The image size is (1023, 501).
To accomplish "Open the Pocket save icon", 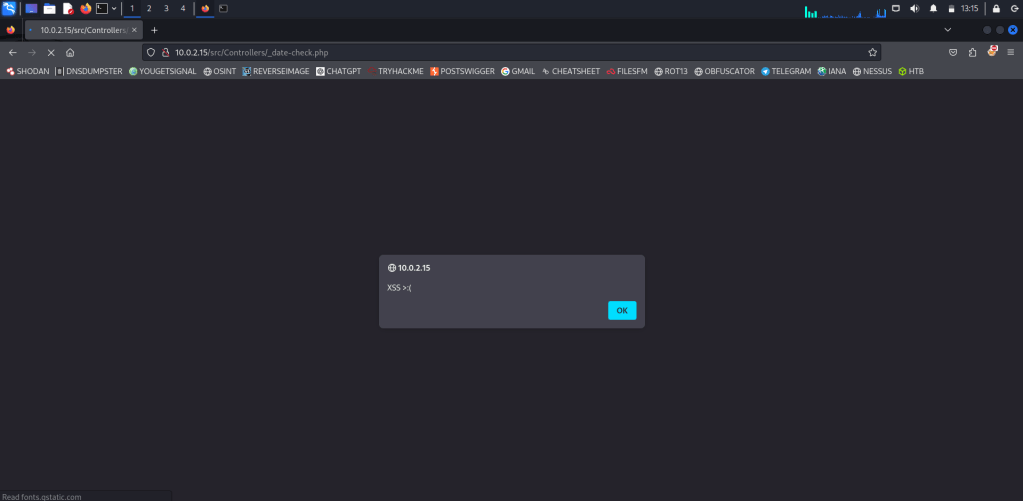I will 953,52.
